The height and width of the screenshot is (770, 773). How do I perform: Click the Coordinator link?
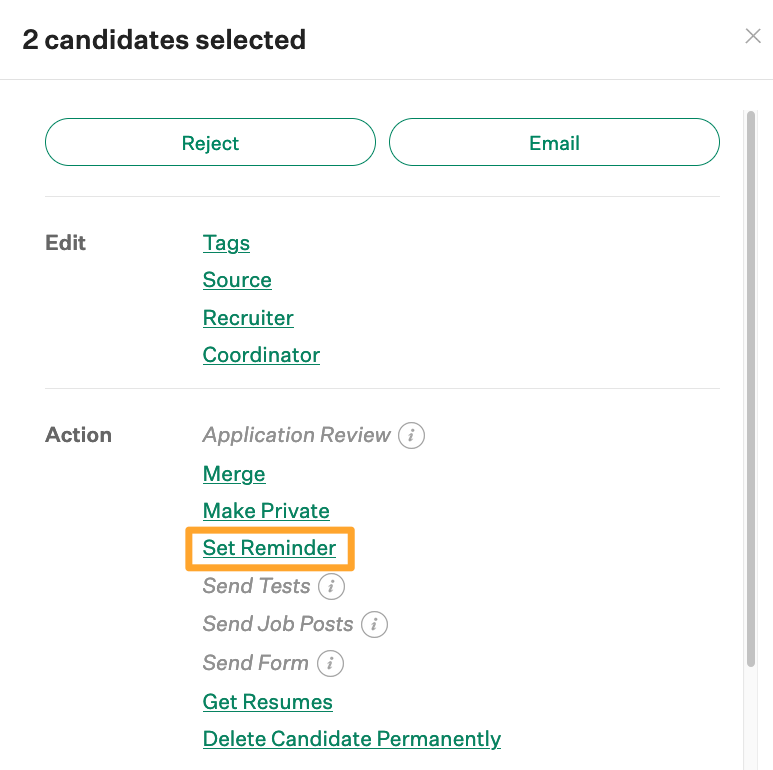click(261, 355)
